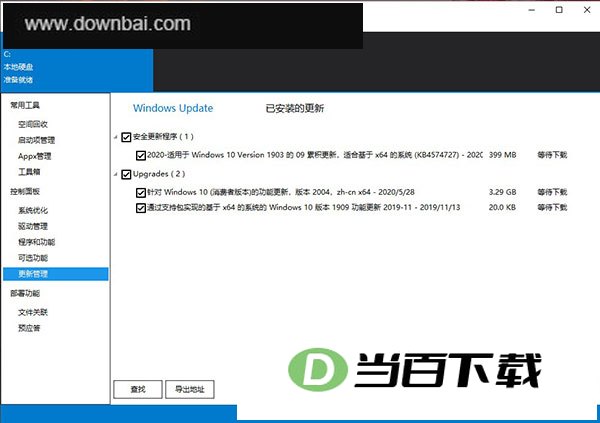The width and height of the screenshot is (600, 423).
Task: Click the Windows 10 版本 1909 update row text
Action: click(x=304, y=207)
